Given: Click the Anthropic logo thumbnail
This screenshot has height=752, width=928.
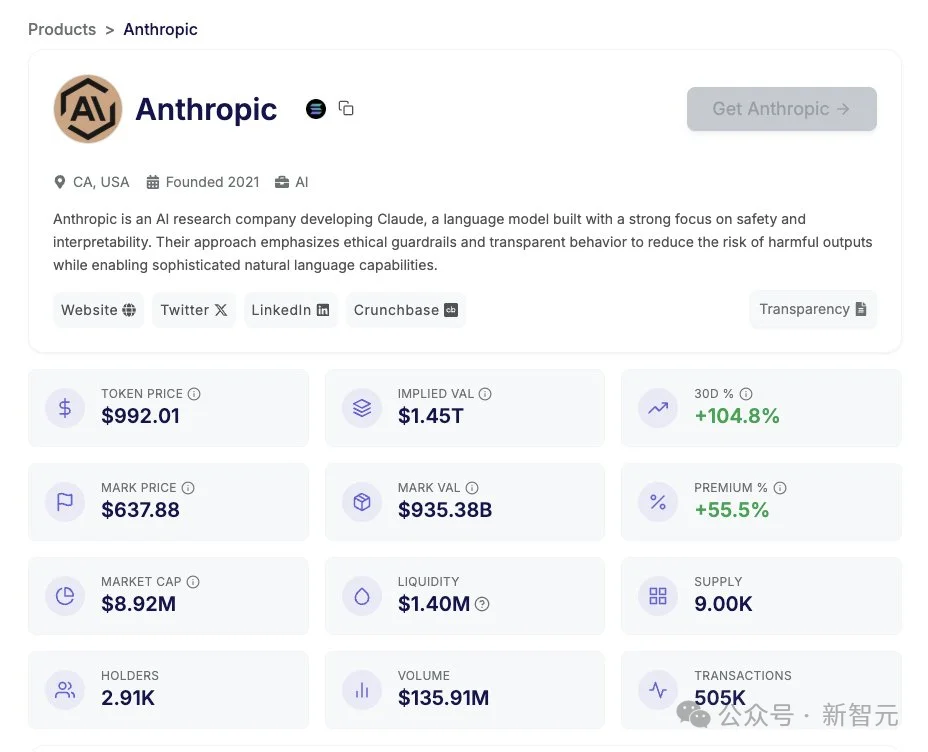Looking at the screenshot, I should (88, 108).
